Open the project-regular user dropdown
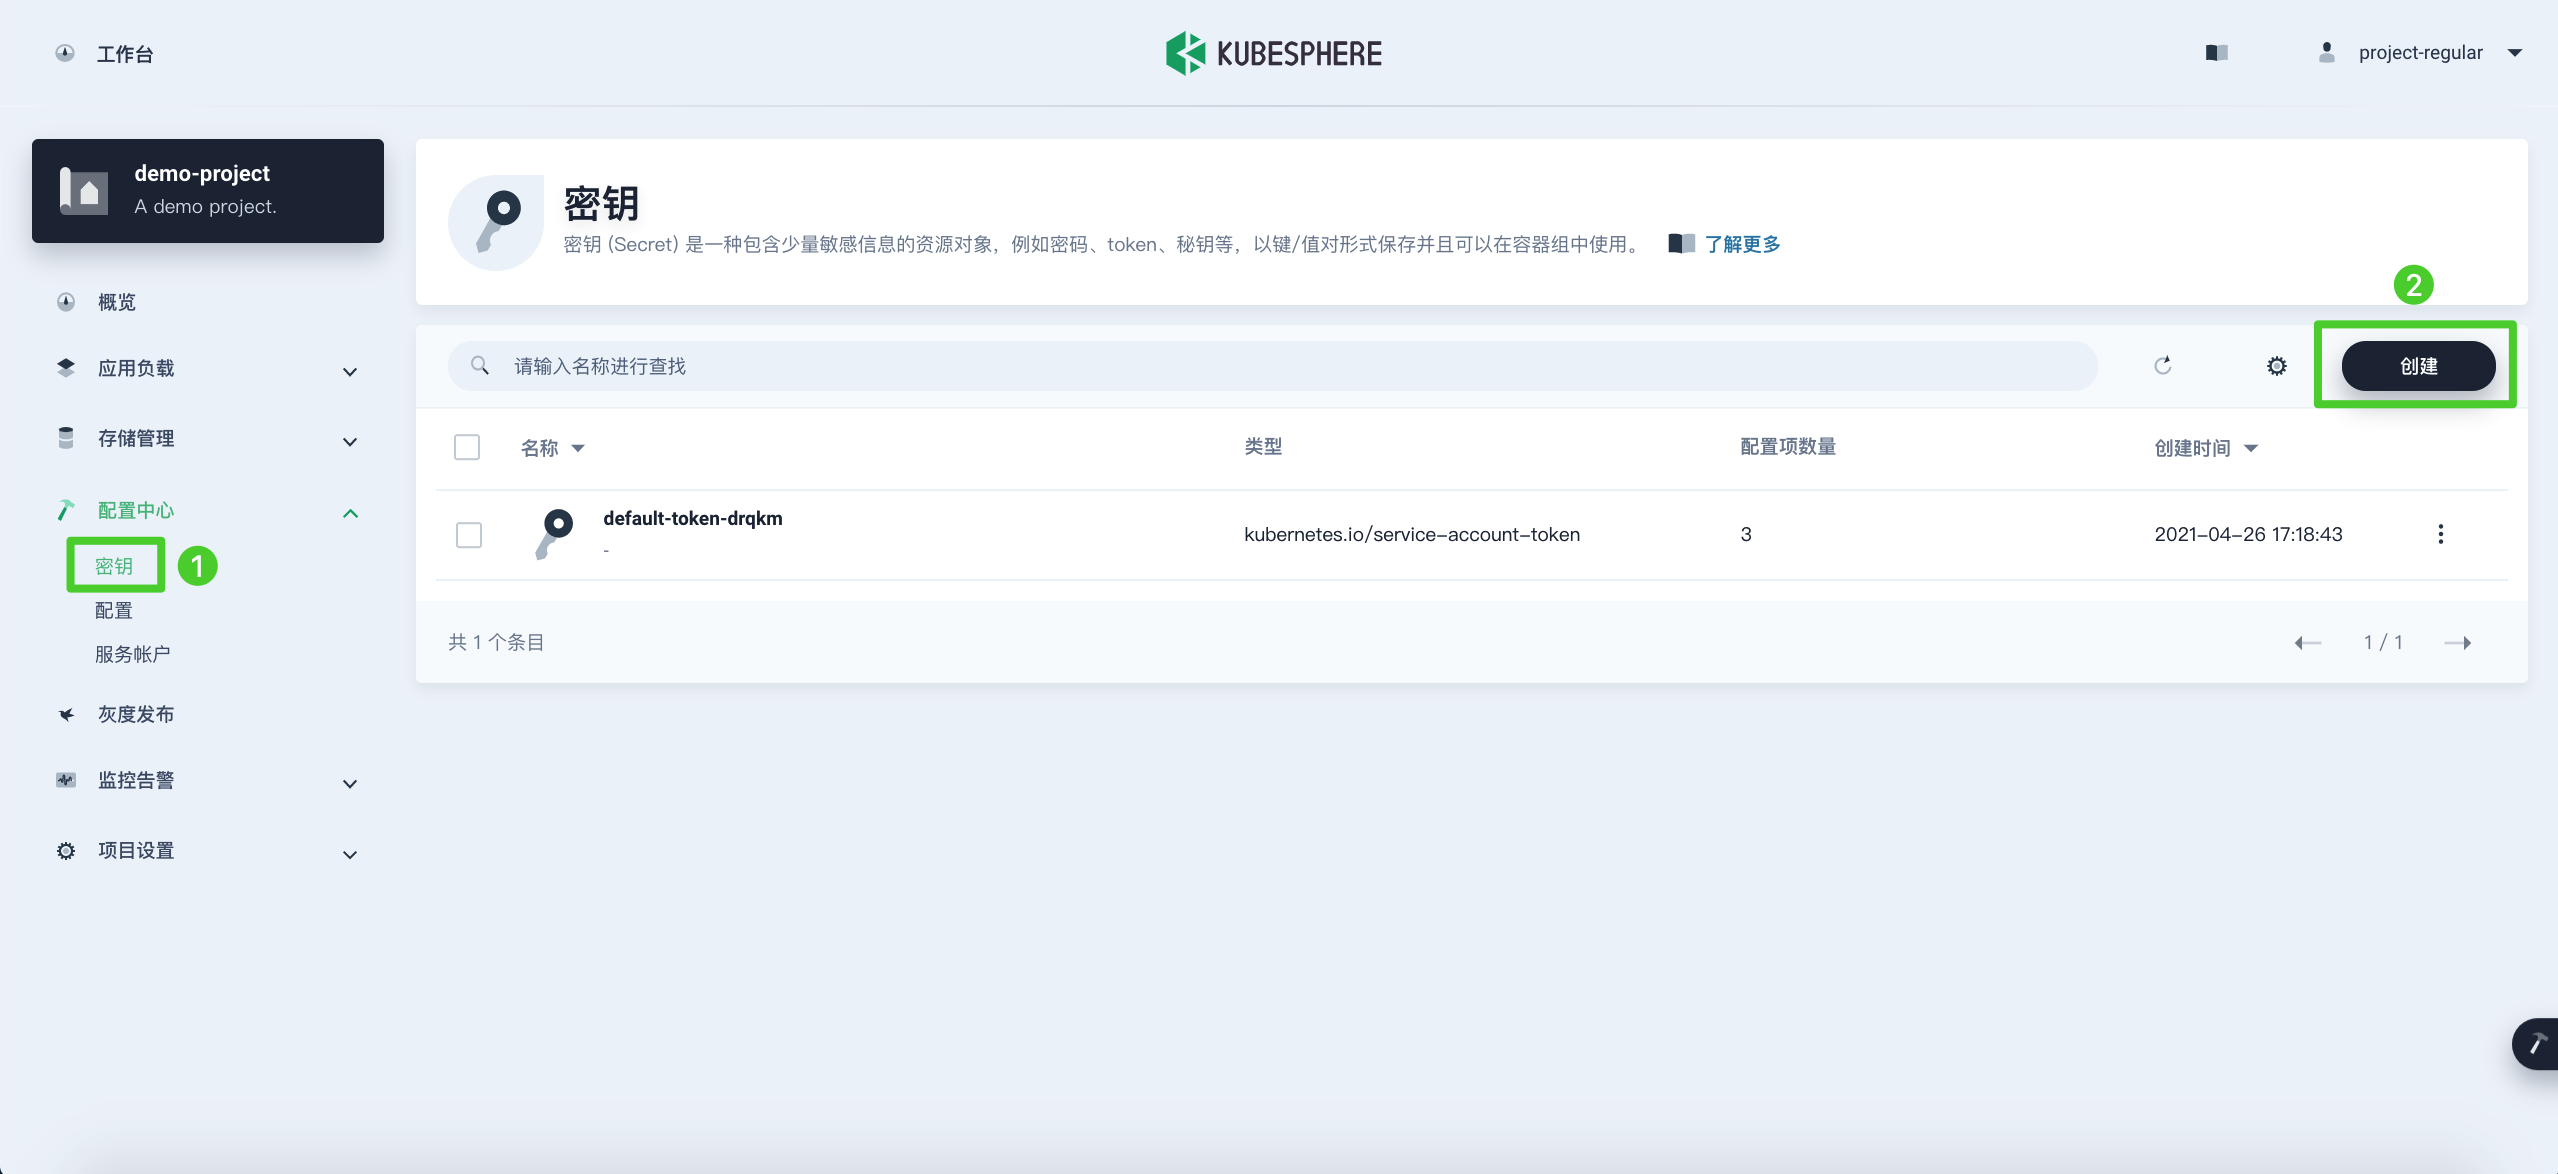The height and width of the screenshot is (1174, 2558). coord(2419,53)
